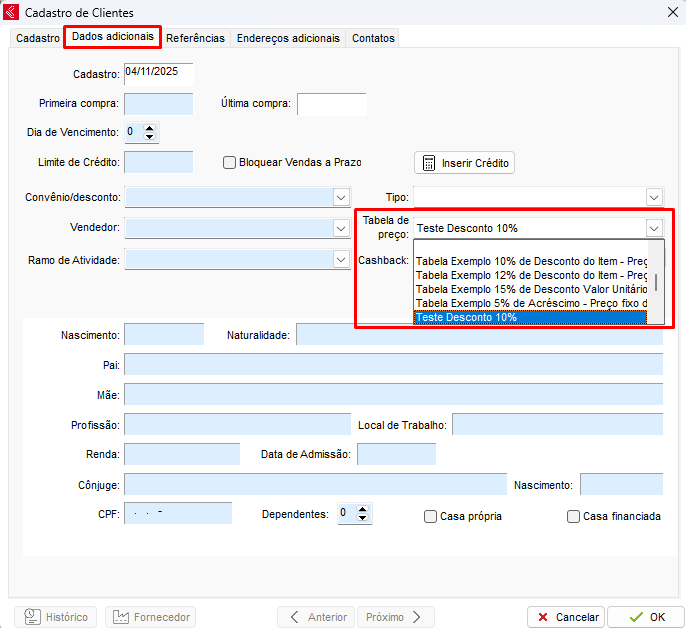Viewport: 689px width, 640px height.
Task: Go to previous record with Anterior arrow
Action: tap(295, 617)
